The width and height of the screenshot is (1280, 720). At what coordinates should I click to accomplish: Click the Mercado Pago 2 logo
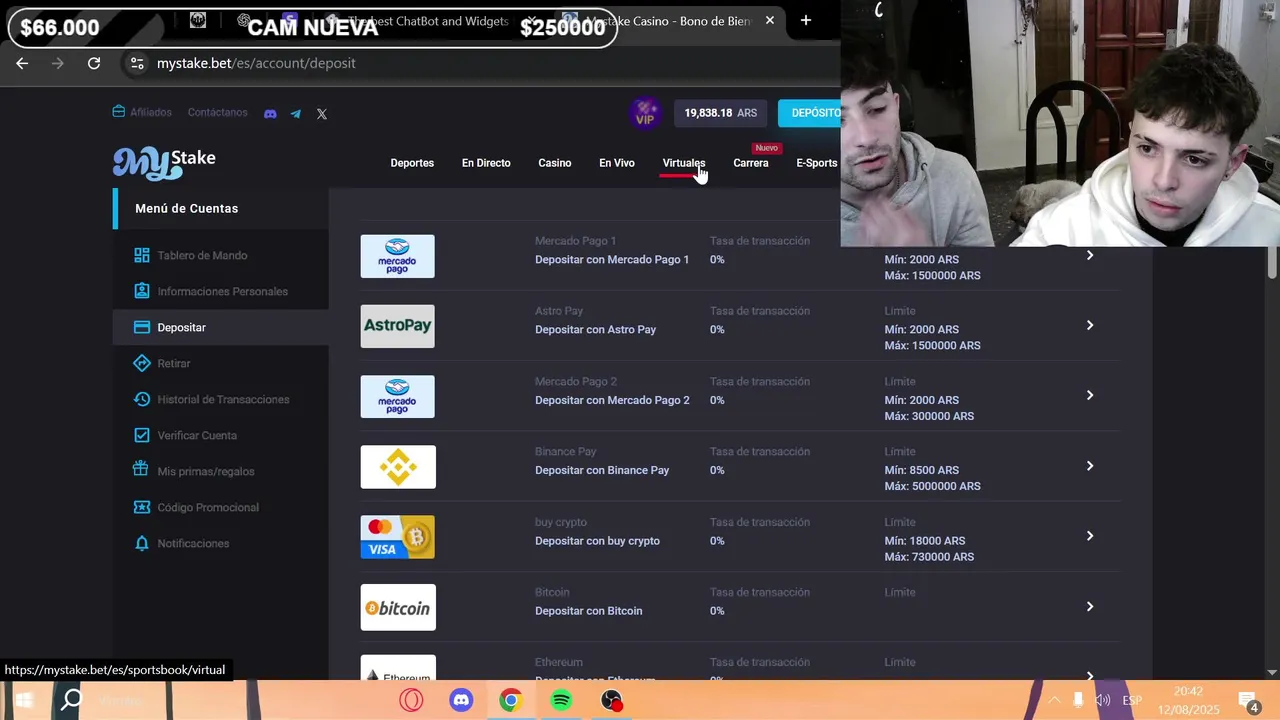pyautogui.click(x=397, y=396)
